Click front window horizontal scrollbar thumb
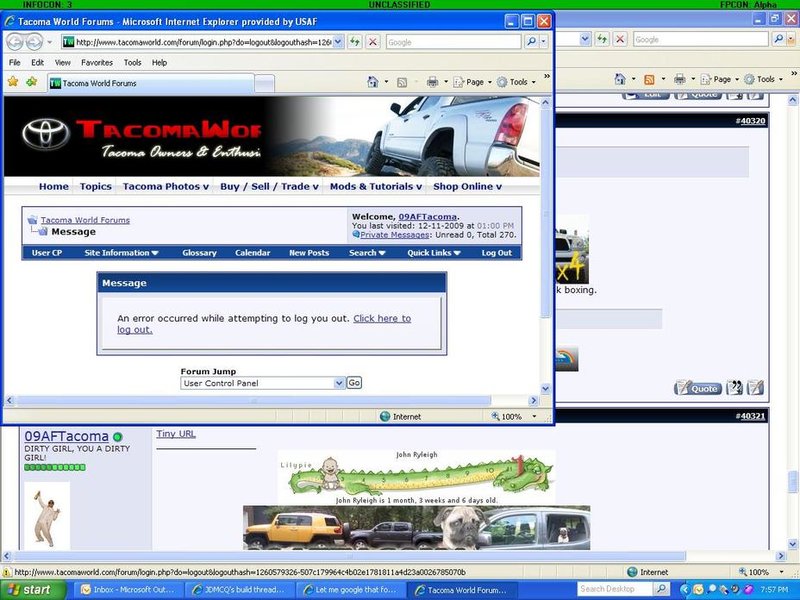Image resolution: width=800 pixels, height=600 pixels. pyautogui.click(x=254, y=401)
